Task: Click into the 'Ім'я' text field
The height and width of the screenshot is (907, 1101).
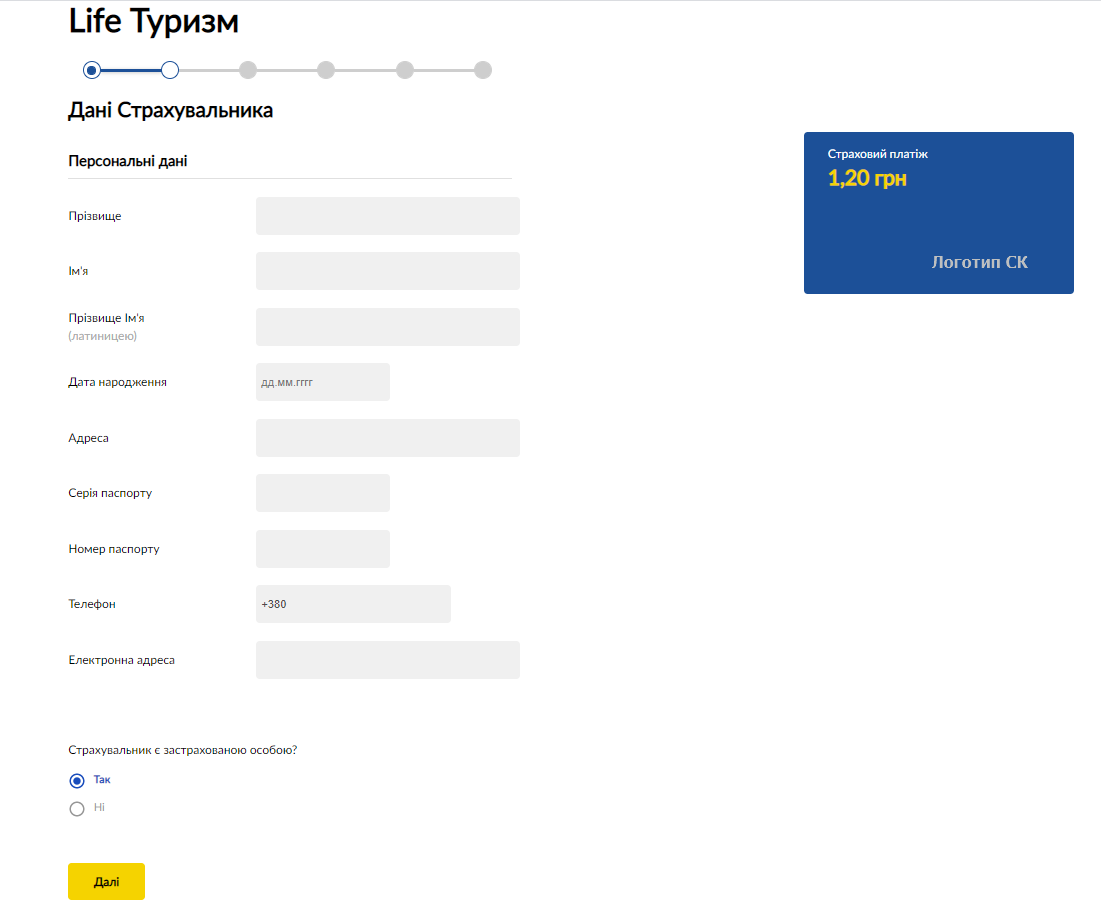Action: pos(387,271)
